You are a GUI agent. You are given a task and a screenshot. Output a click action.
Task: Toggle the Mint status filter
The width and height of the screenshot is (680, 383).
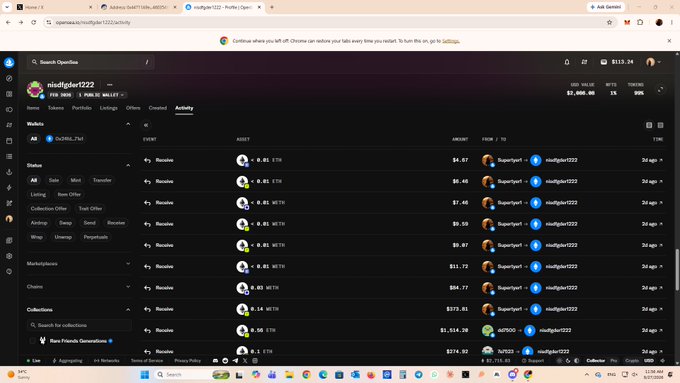(x=75, y=180)
